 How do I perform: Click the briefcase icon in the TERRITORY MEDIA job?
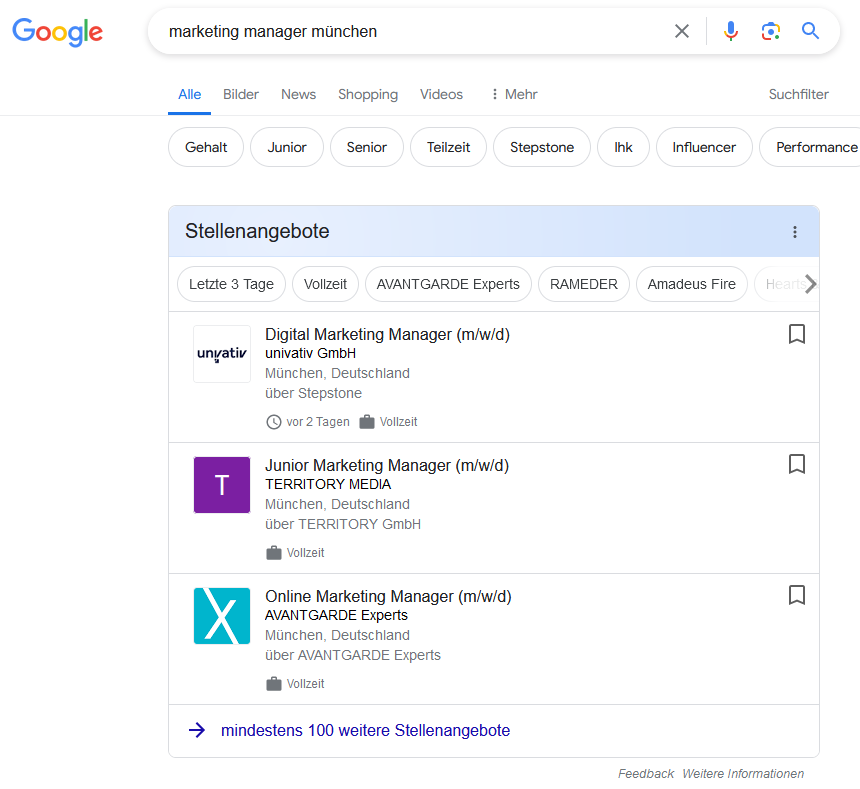pyautogui.click(x=274, y=553)
